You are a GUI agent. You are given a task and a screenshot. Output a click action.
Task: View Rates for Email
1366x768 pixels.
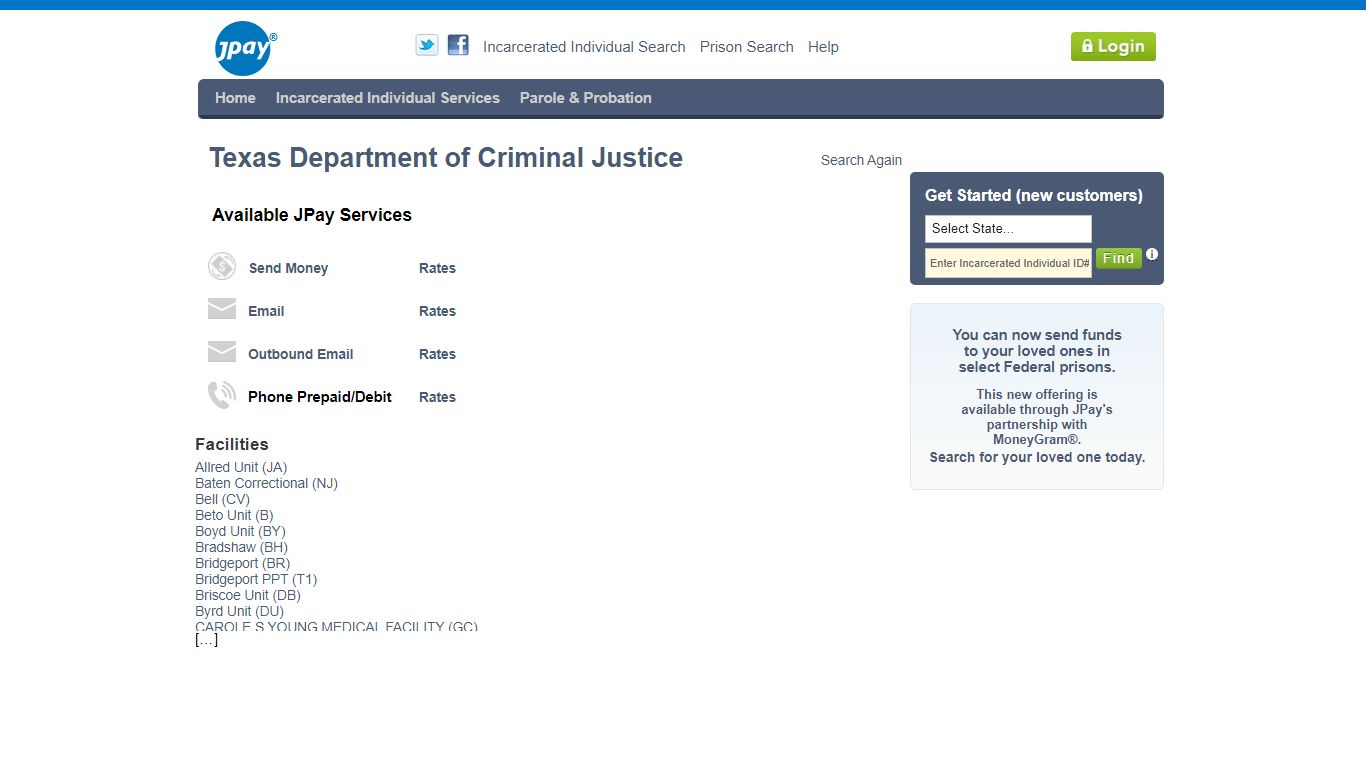pyautogui.click(x=437, y=311)
